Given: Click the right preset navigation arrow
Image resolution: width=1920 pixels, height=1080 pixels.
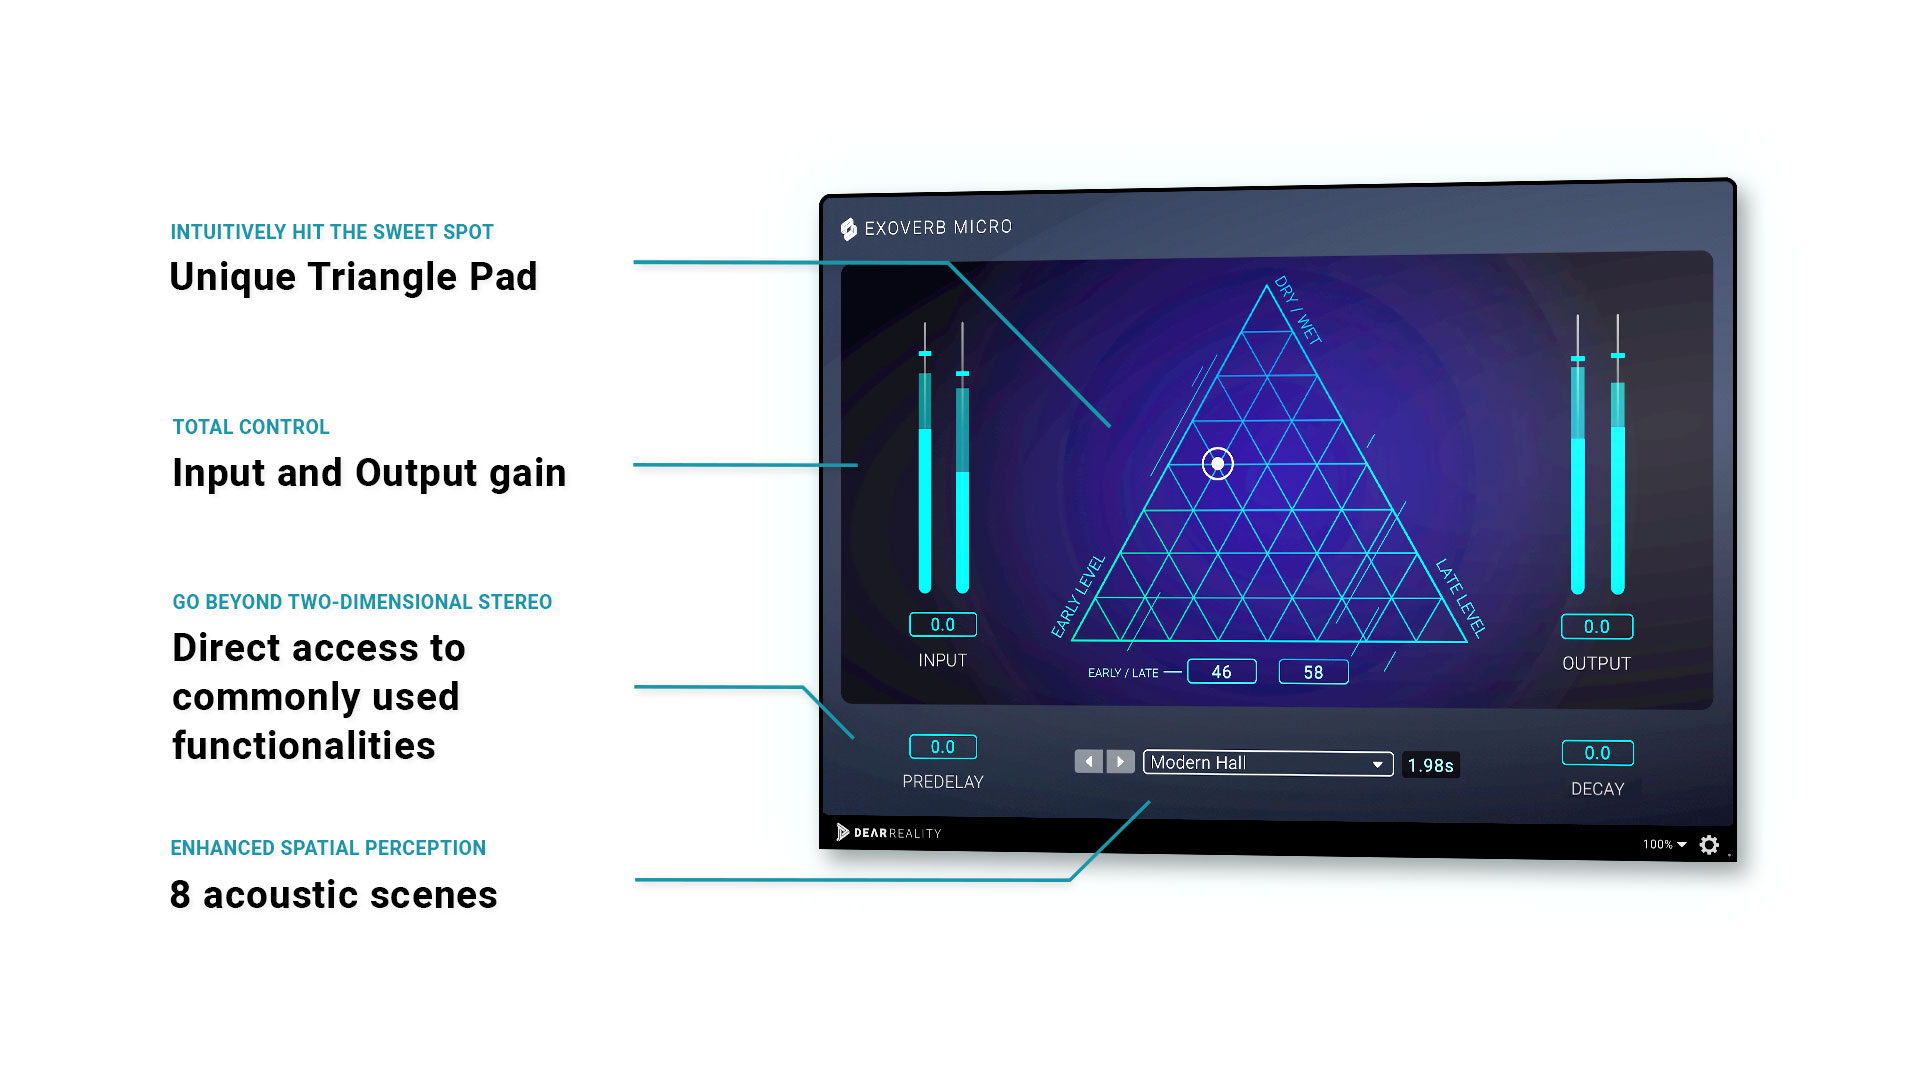Looking at the screenshot, I should pos(1118,764).
